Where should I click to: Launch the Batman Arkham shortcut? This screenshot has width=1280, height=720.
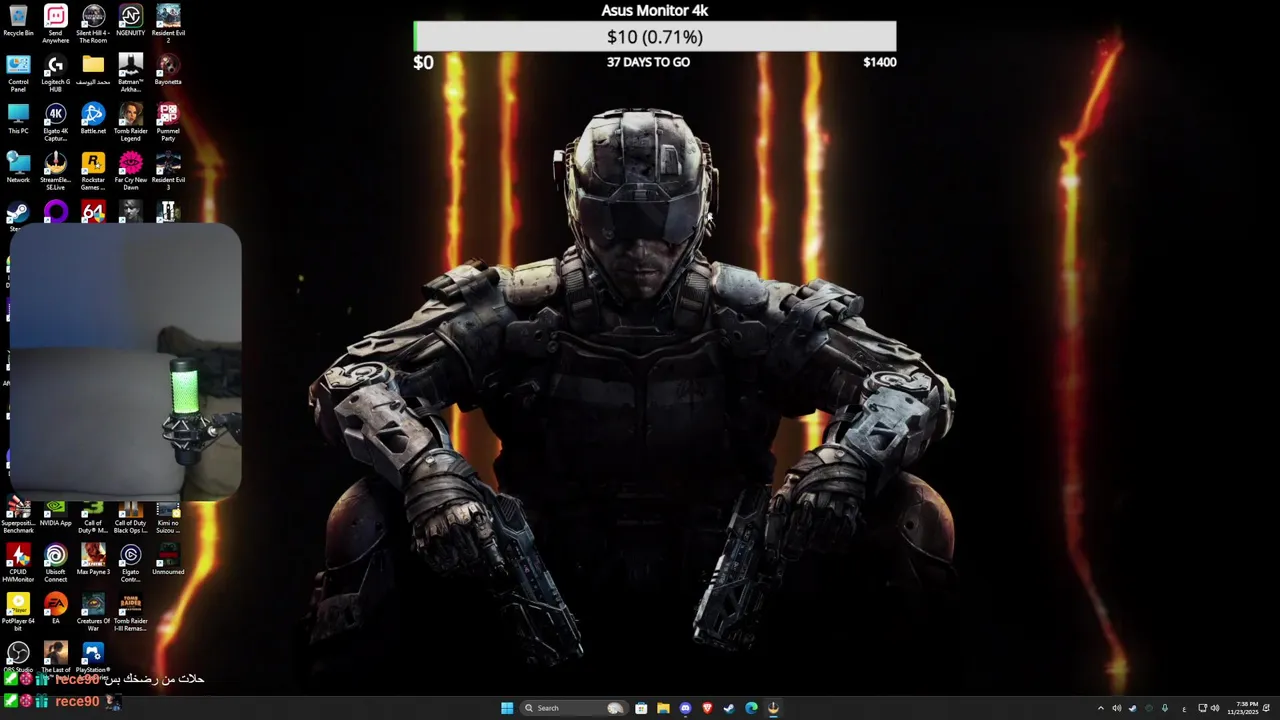pos(130,73)
